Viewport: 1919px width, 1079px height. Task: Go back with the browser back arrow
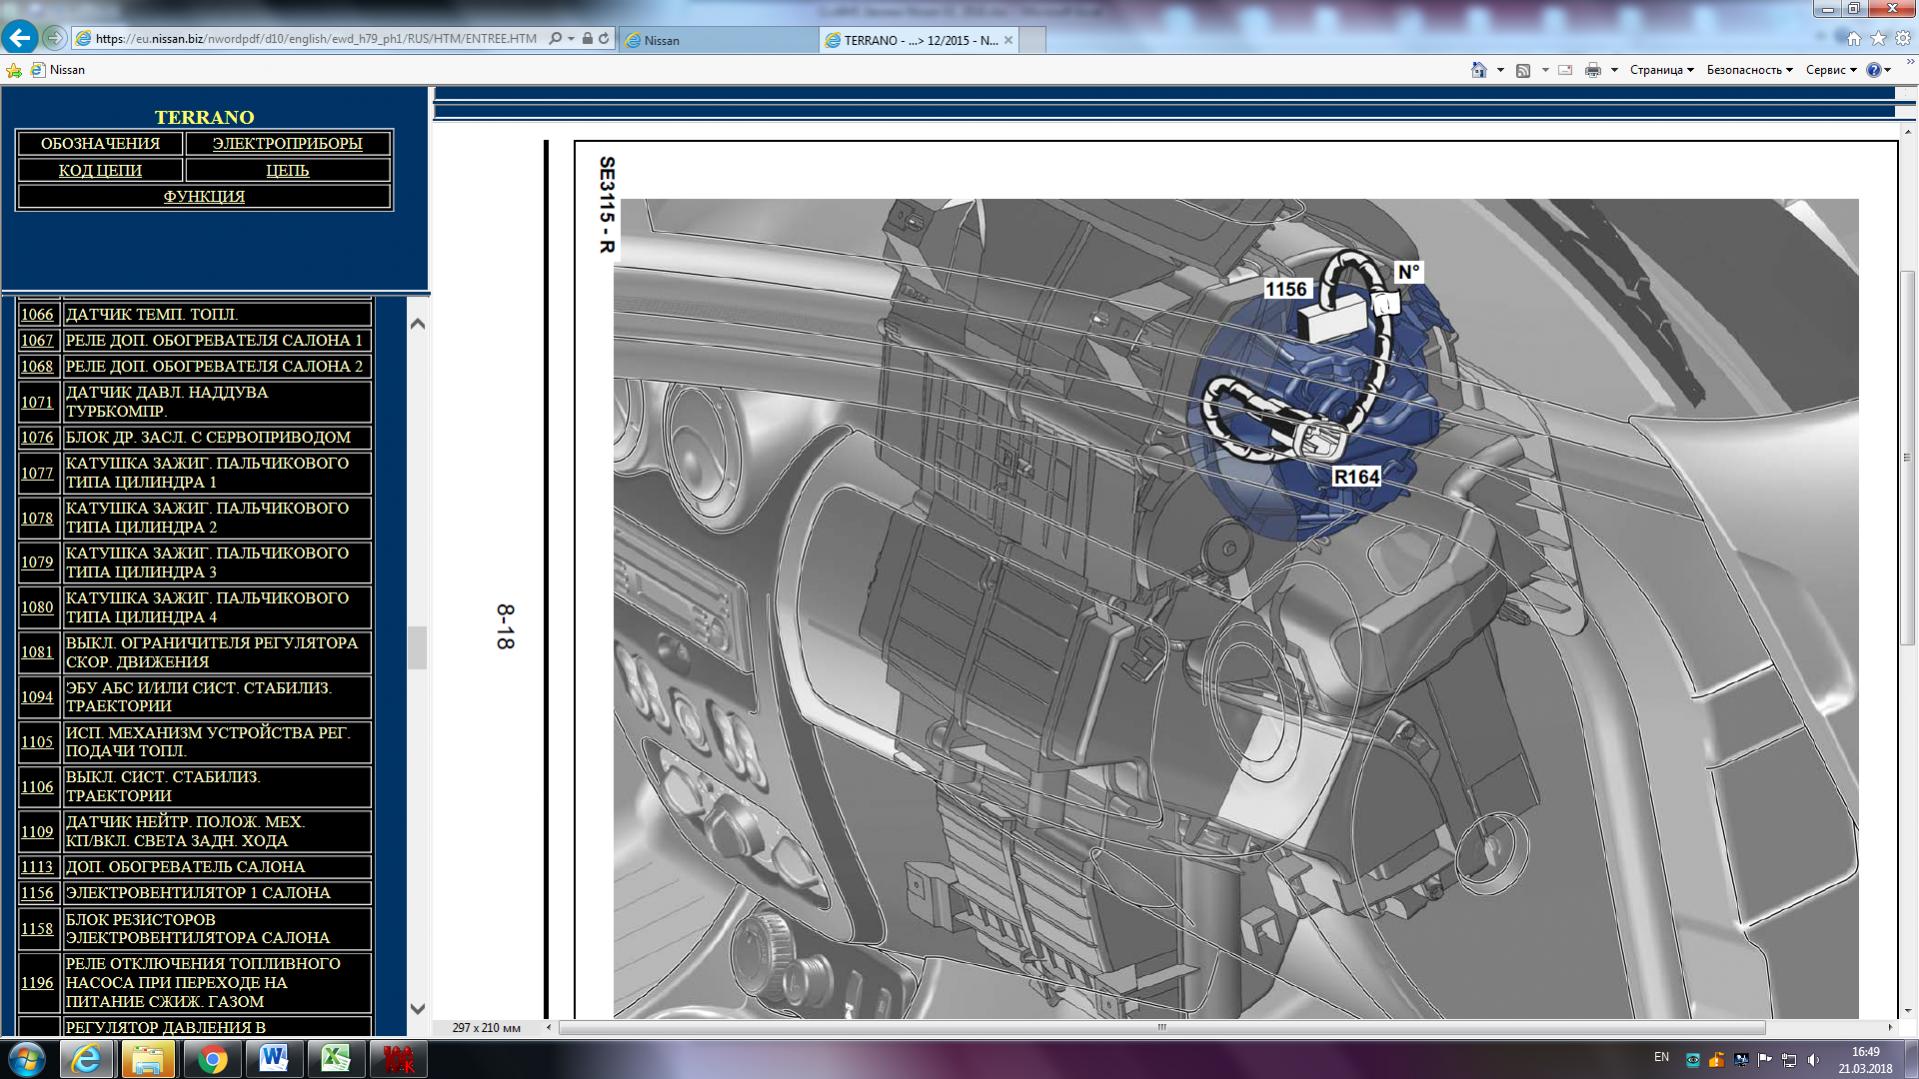[x=20, y=38]
